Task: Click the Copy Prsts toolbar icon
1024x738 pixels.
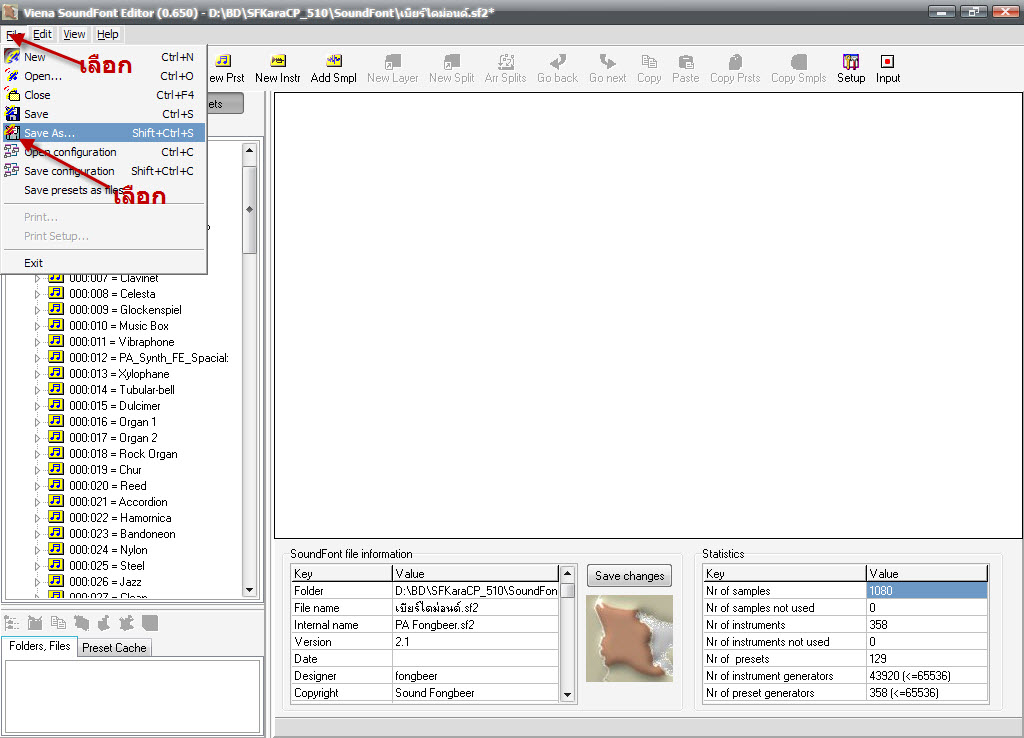Action: pyautogui.click(x=735, y=61)
